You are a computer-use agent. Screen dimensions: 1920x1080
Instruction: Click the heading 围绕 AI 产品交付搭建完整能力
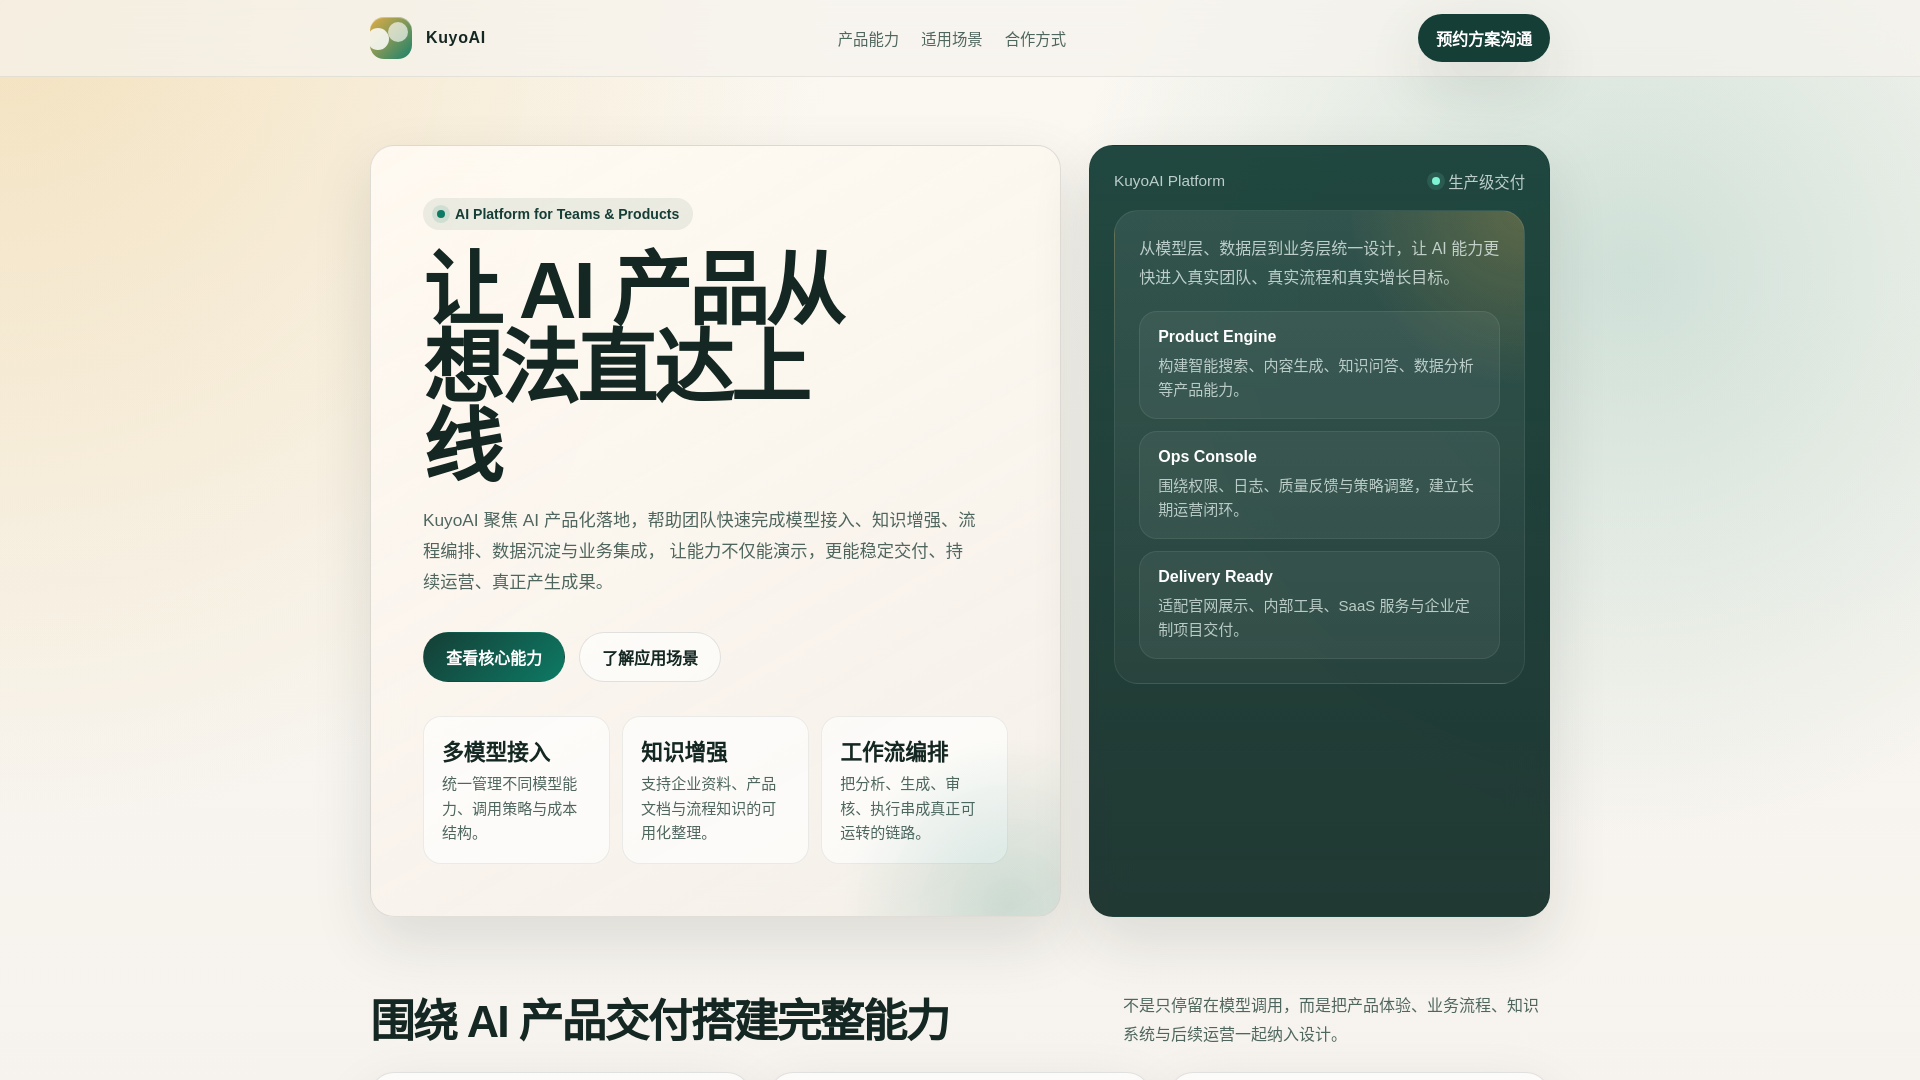tap(660, 1020)
